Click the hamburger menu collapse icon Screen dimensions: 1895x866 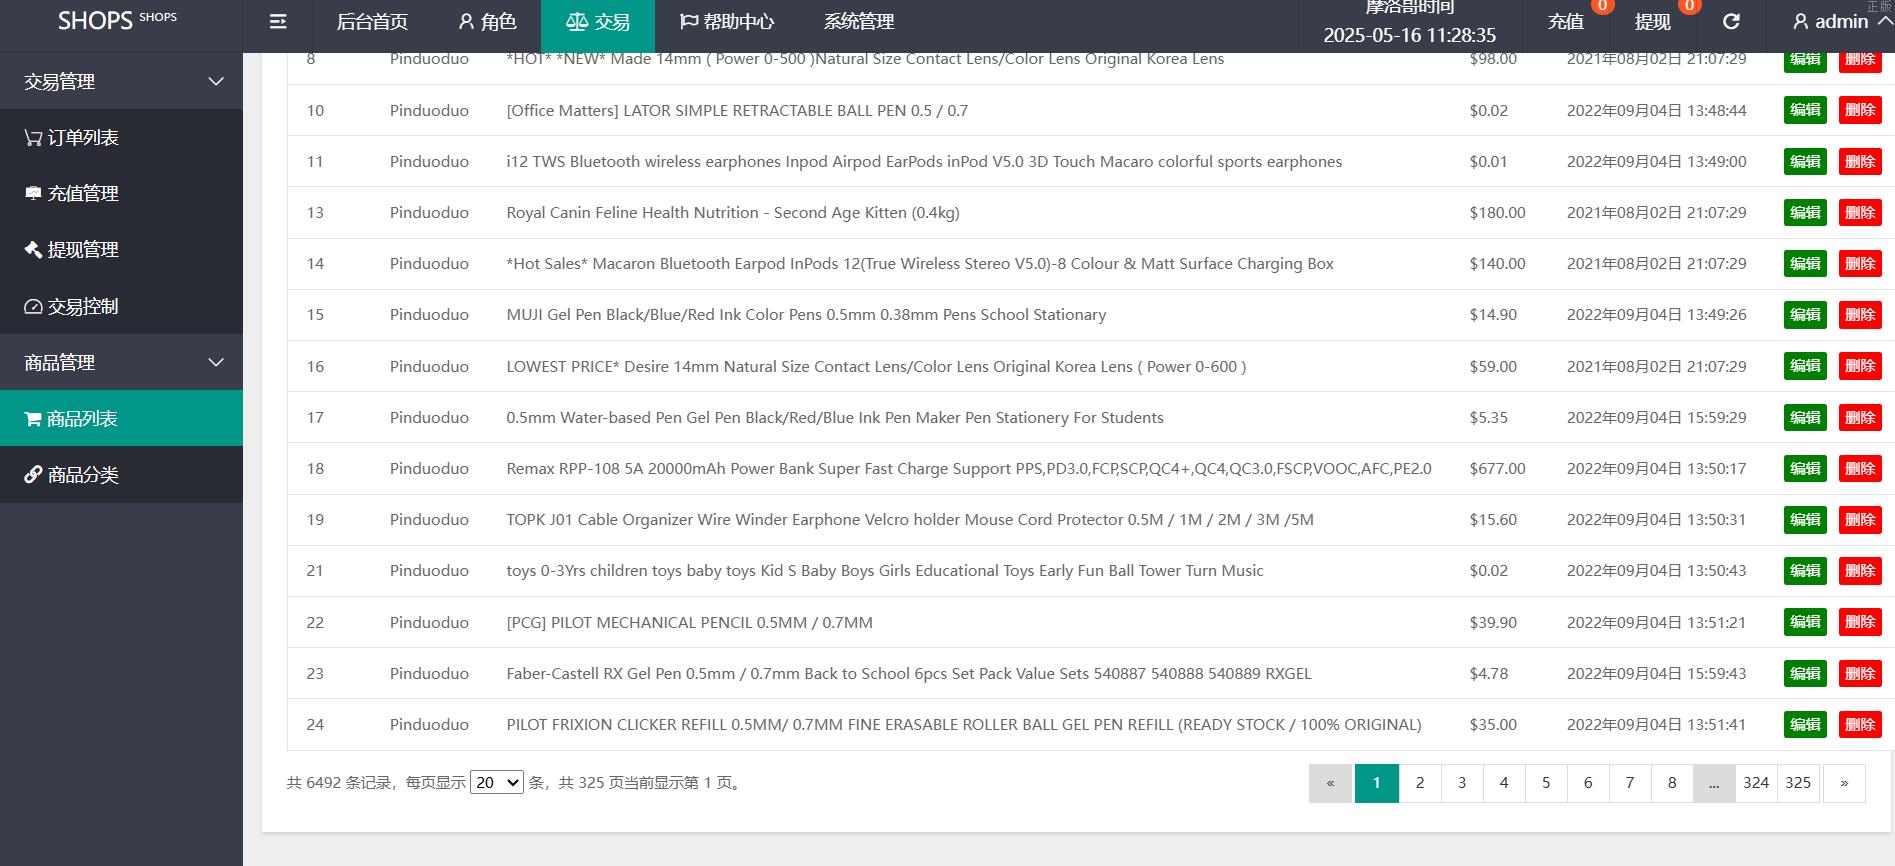(278, 22)
